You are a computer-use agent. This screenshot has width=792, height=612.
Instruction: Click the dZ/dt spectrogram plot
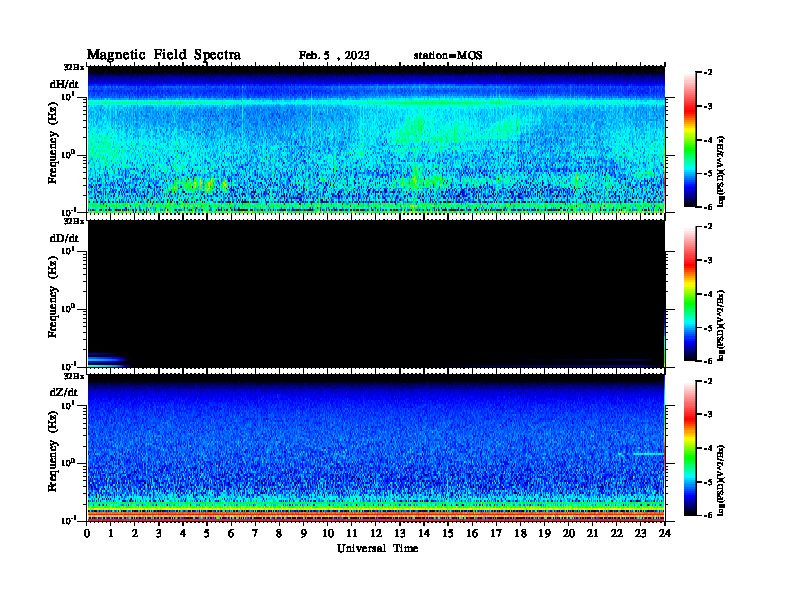[x=376, y=448]
